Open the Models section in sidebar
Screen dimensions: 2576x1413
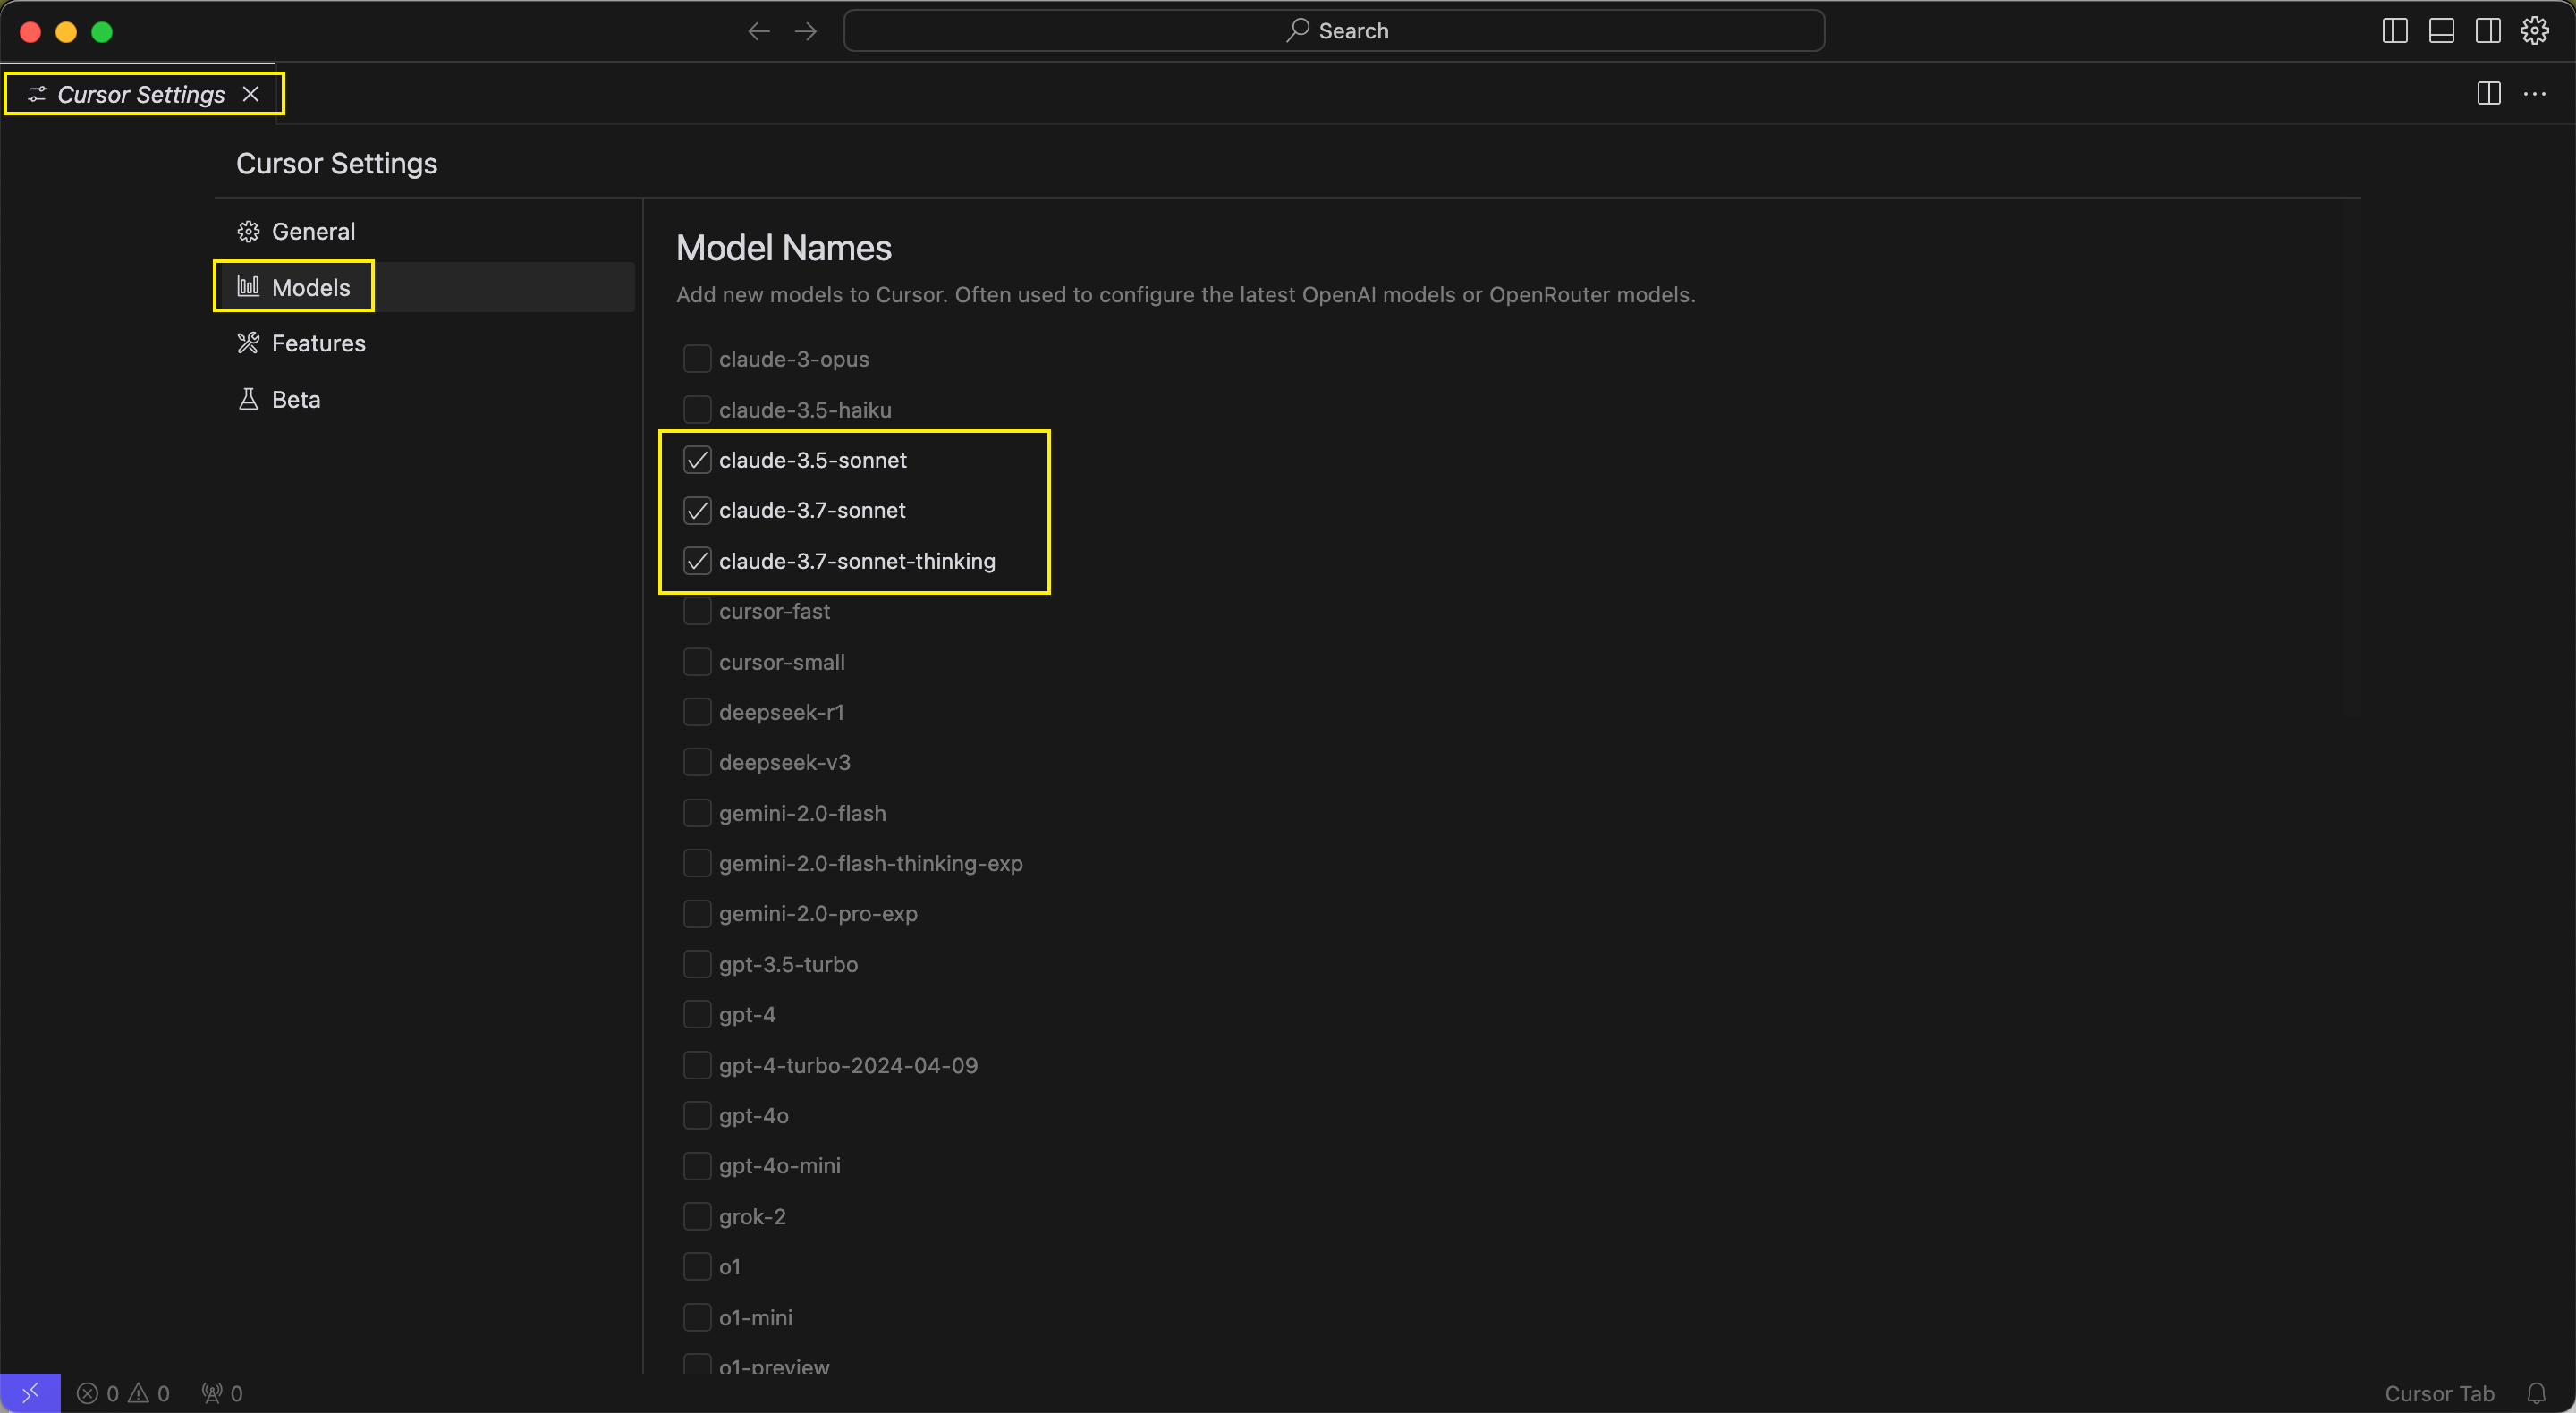click(x=309, y=285)
